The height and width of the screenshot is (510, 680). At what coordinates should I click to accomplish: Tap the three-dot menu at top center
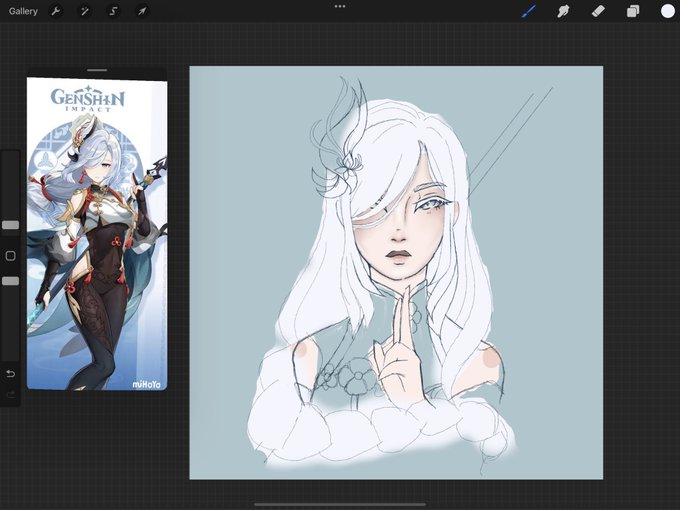click(x=340, y=7)
